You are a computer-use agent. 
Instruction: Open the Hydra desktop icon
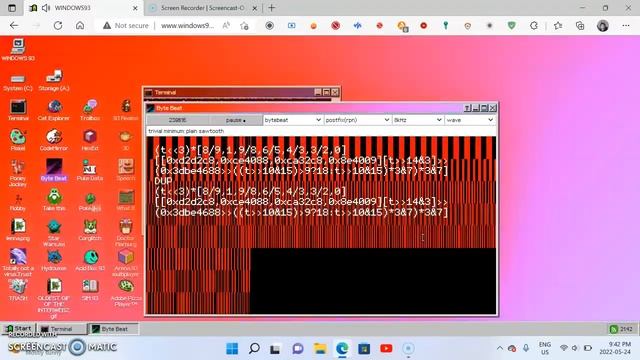[x=54, y=260]
